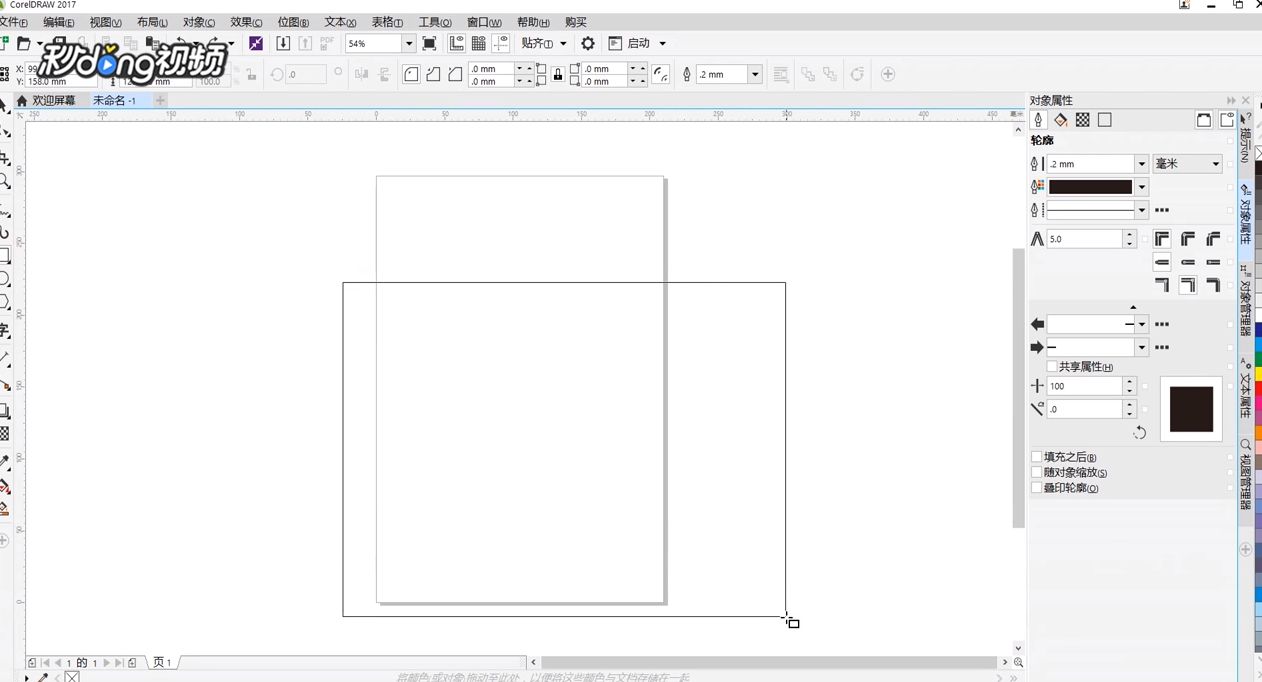Click the black outline color swatch
1262x682 pixels.
point(1090,187)
